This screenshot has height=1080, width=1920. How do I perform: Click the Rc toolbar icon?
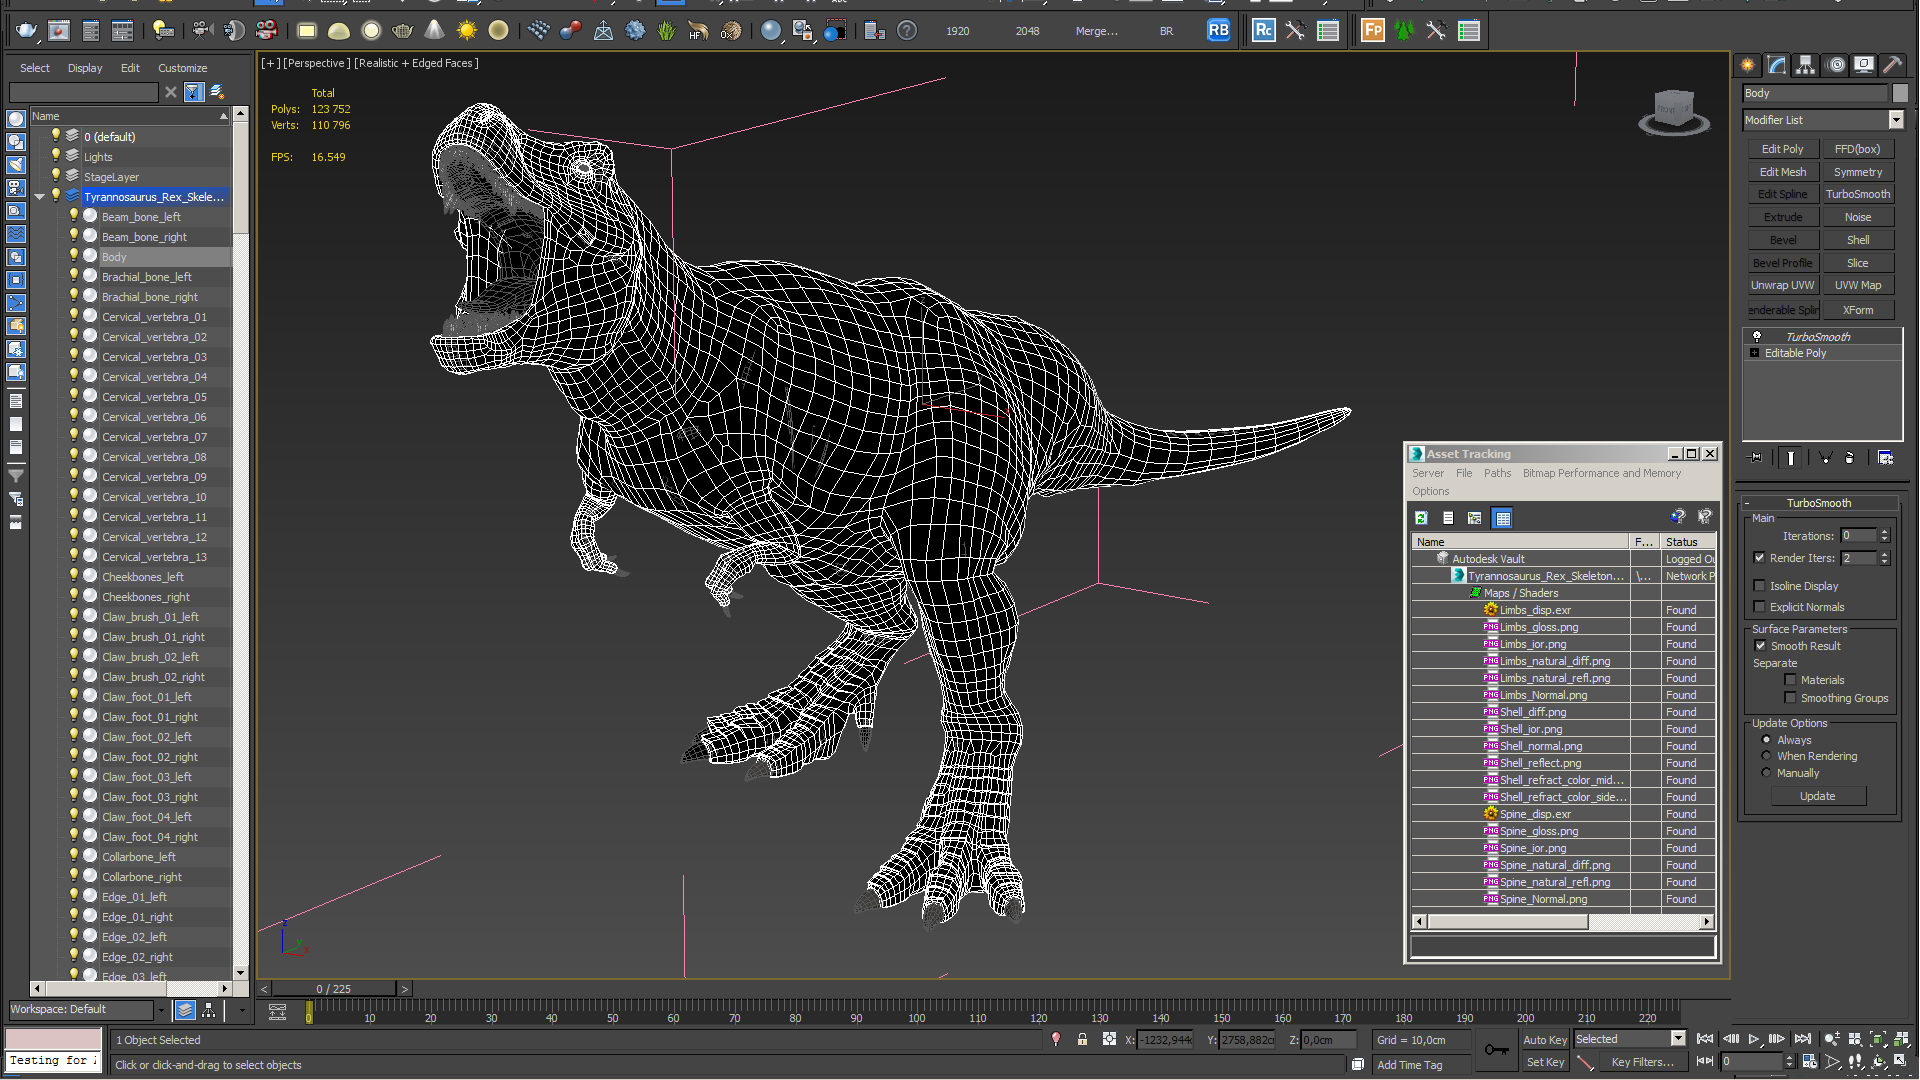tap(1263, 31)
